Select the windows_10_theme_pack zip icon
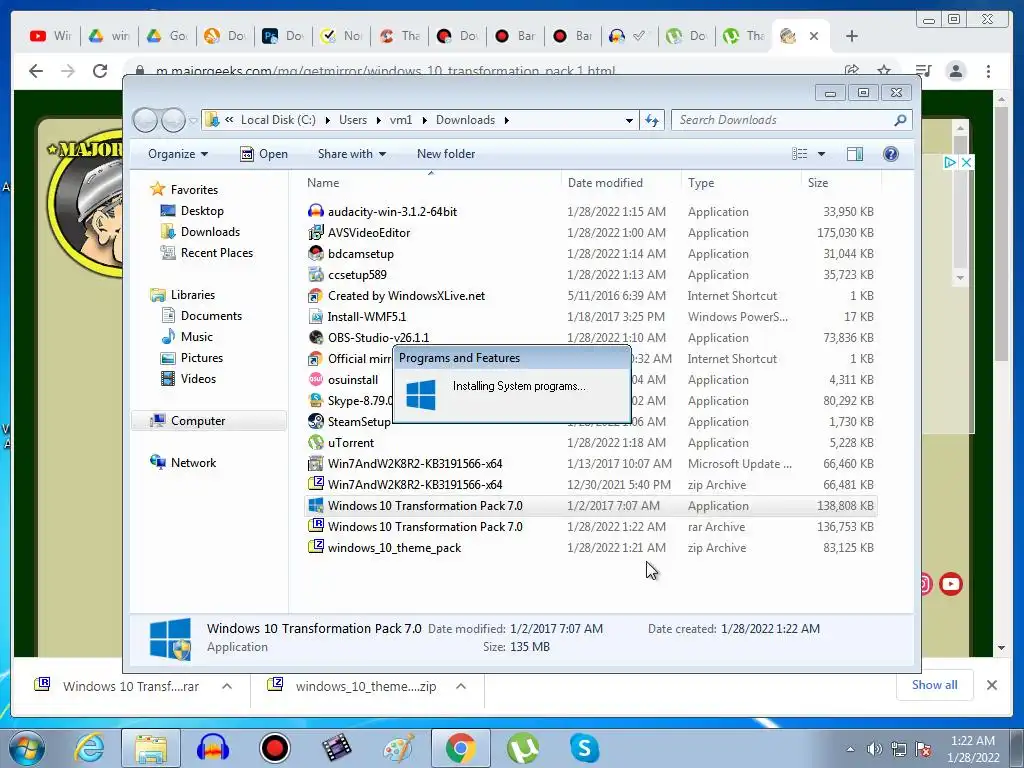 [315, 547]
